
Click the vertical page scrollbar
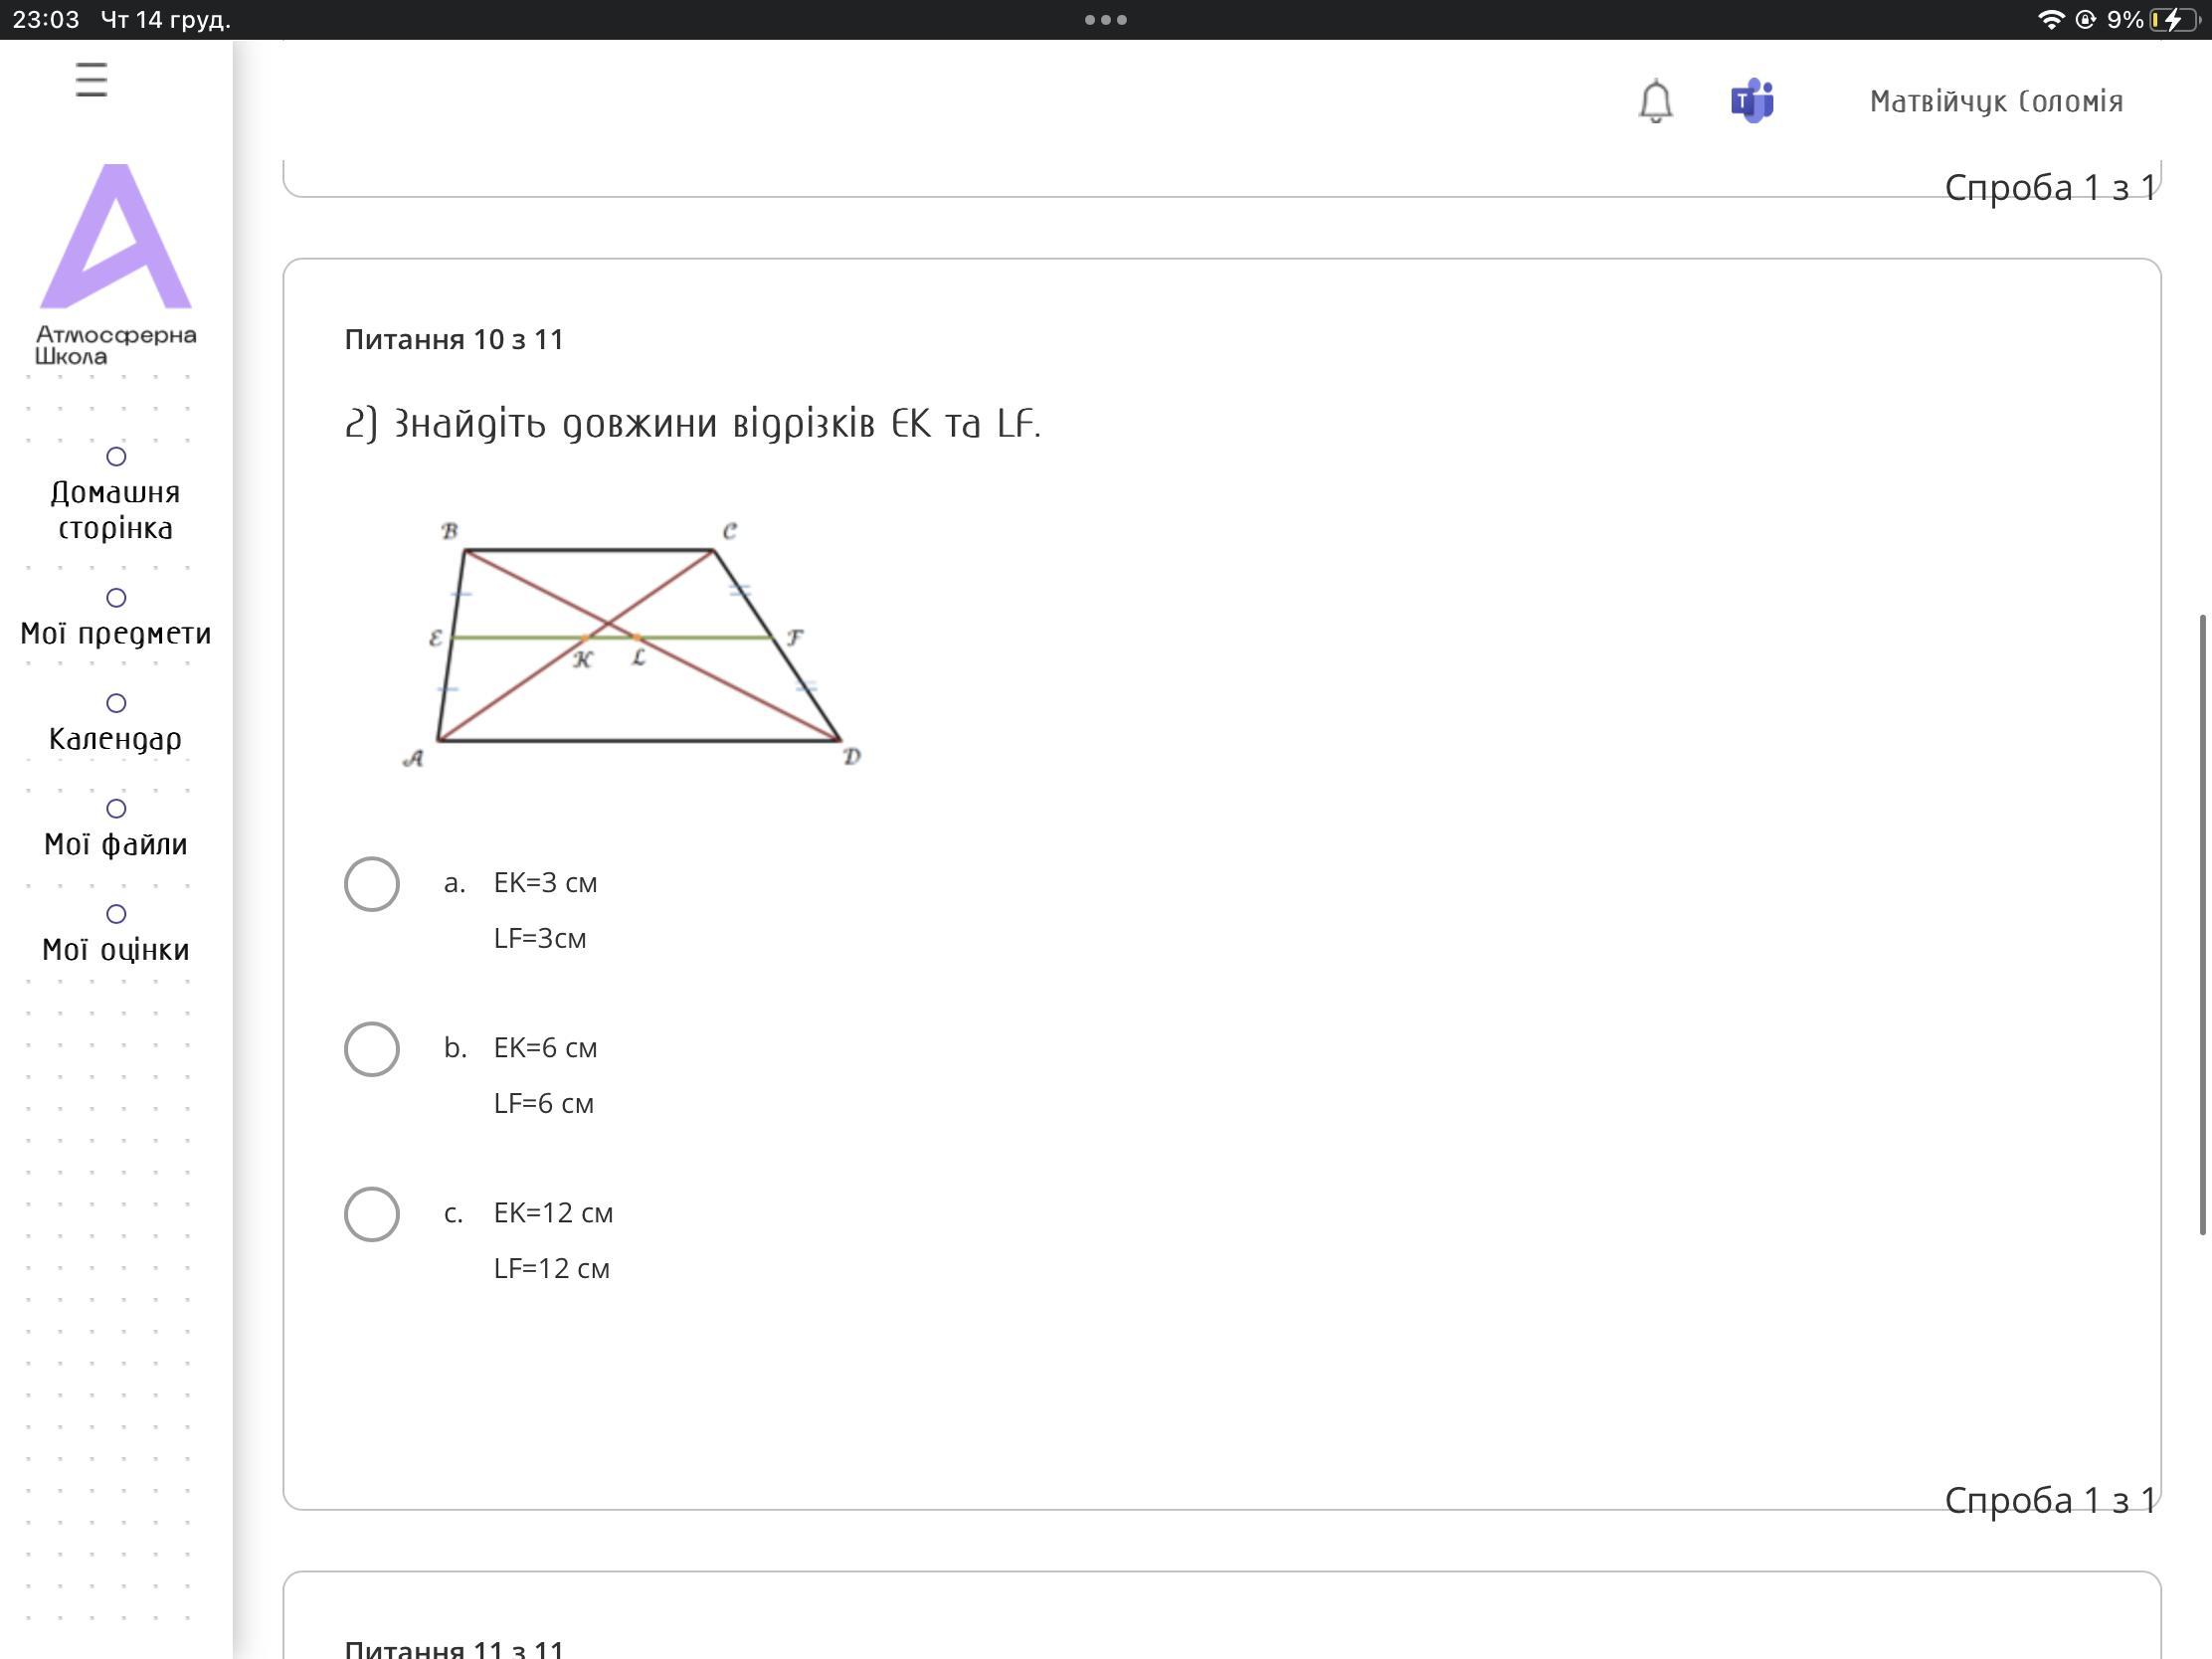[x=2202, y=925]
